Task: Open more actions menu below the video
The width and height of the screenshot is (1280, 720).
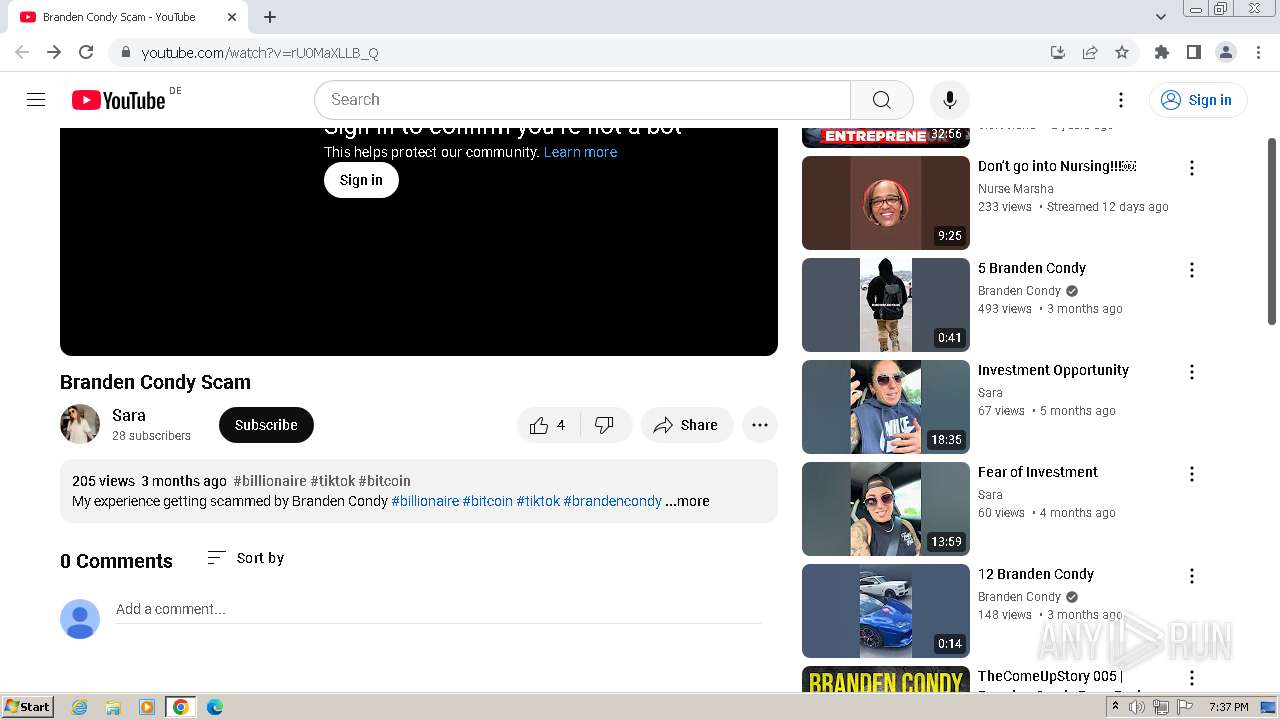Action: (760, 425)
